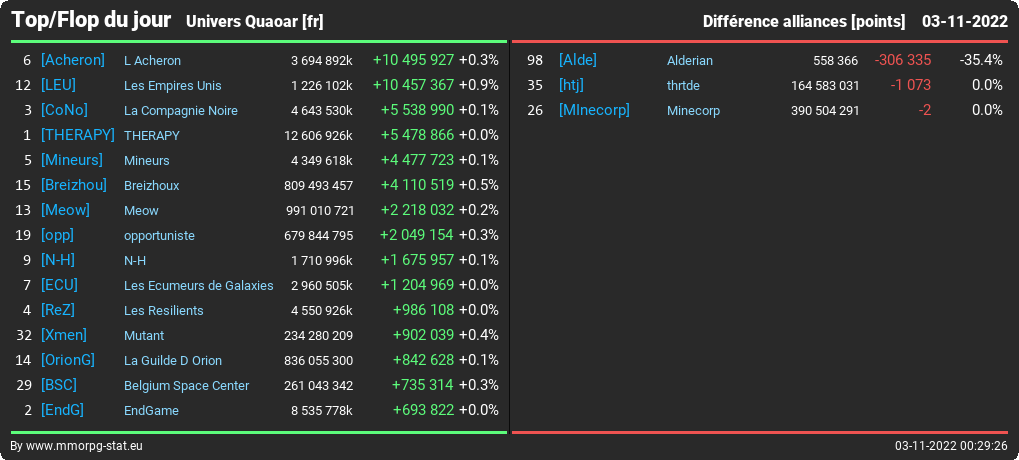Click the gain value +4 477 723
Image resolution: width=1019 pixels, height=460 pixels.
tap(417, 160)
